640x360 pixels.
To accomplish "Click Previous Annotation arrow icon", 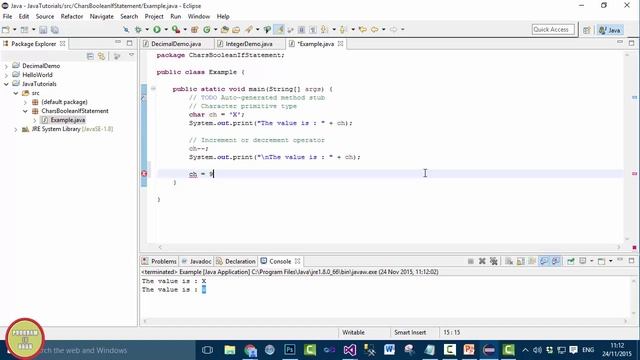I will (x=343, y=29).
